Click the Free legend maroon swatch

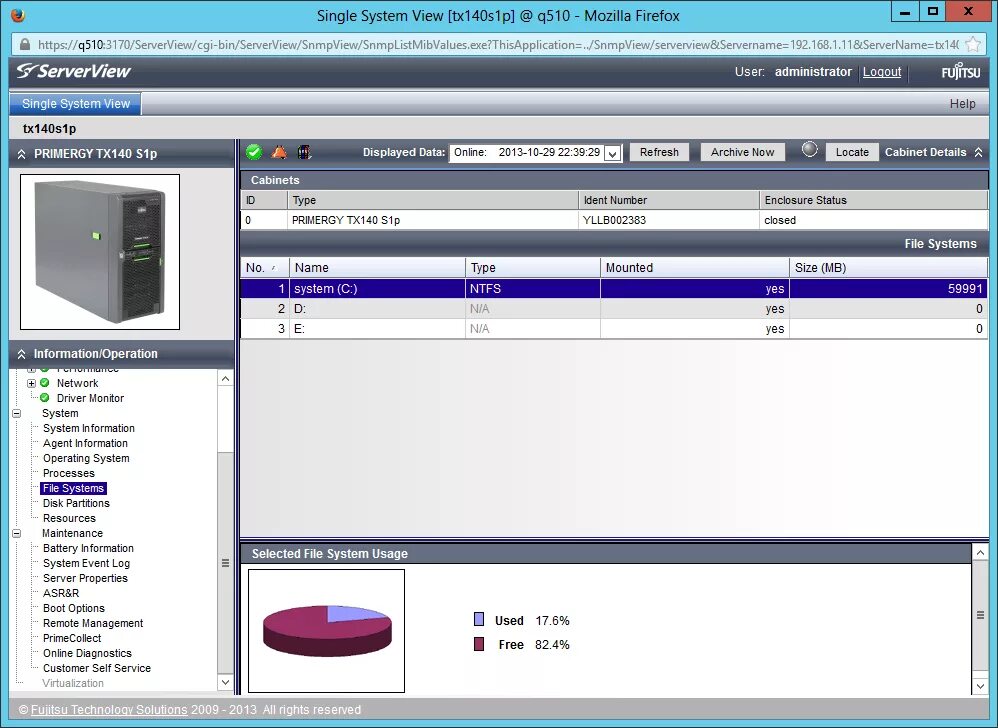(x=479, y=644)
